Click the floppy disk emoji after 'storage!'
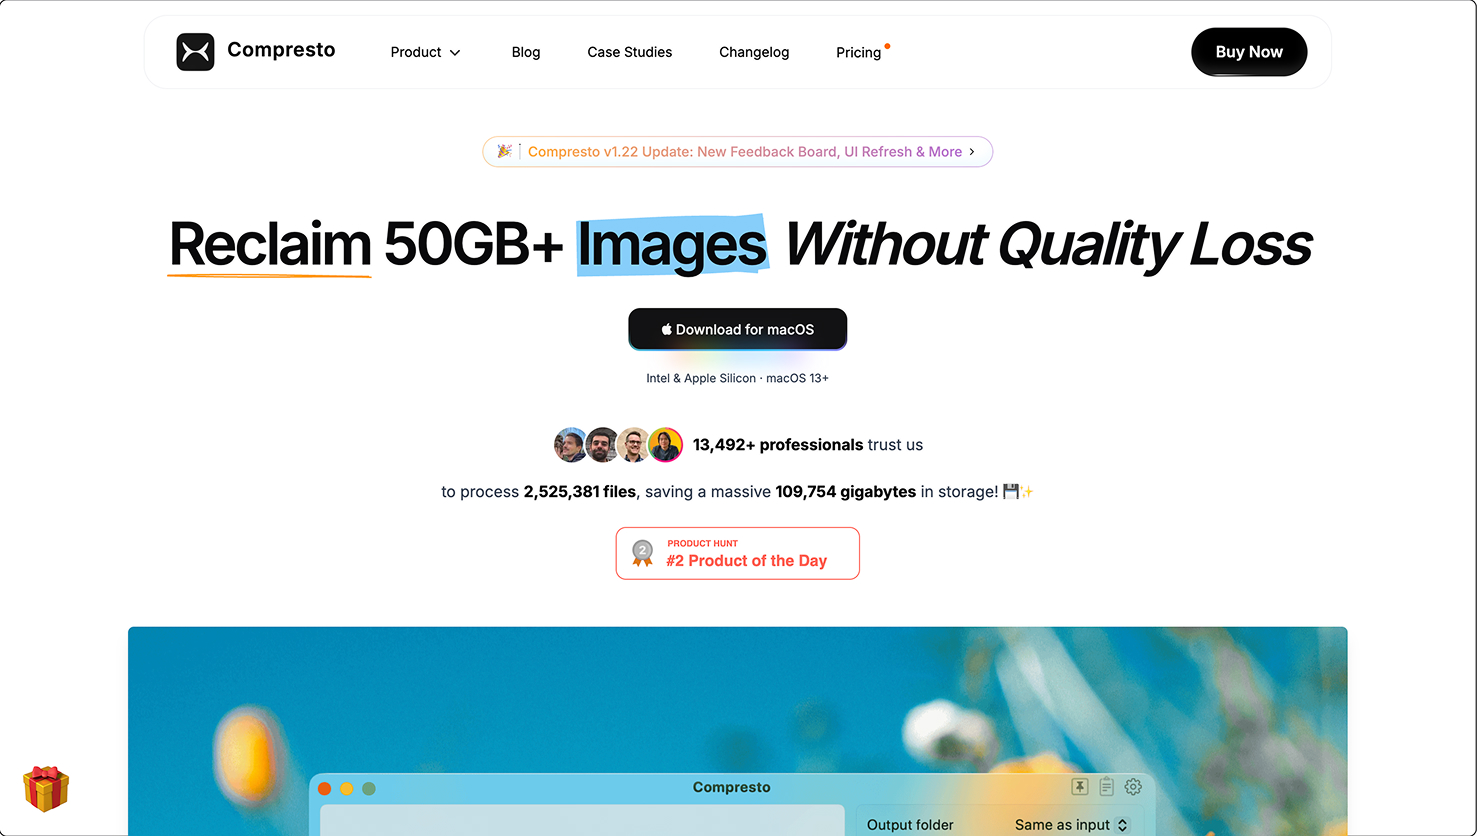 pos(1011,492)
